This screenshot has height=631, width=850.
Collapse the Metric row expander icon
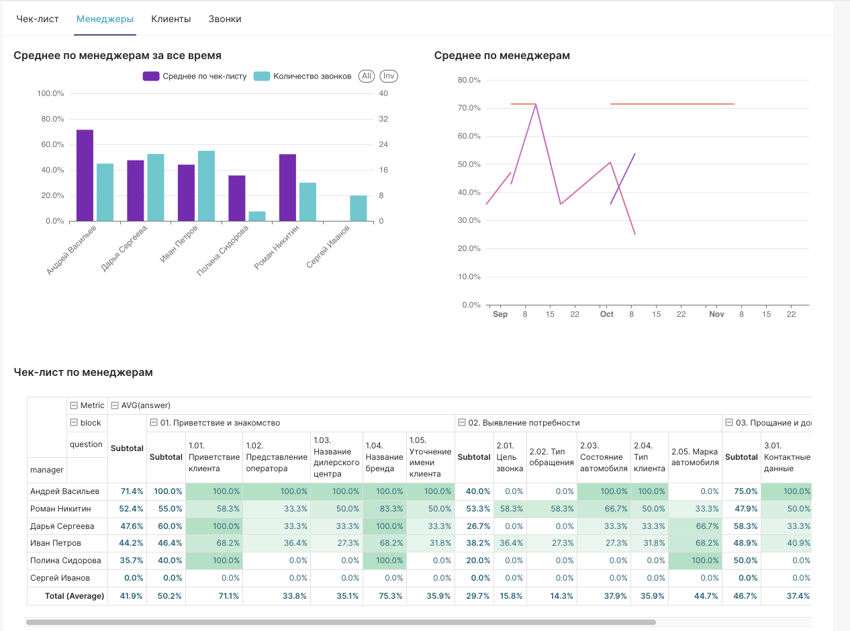click(x=74, y=406)
